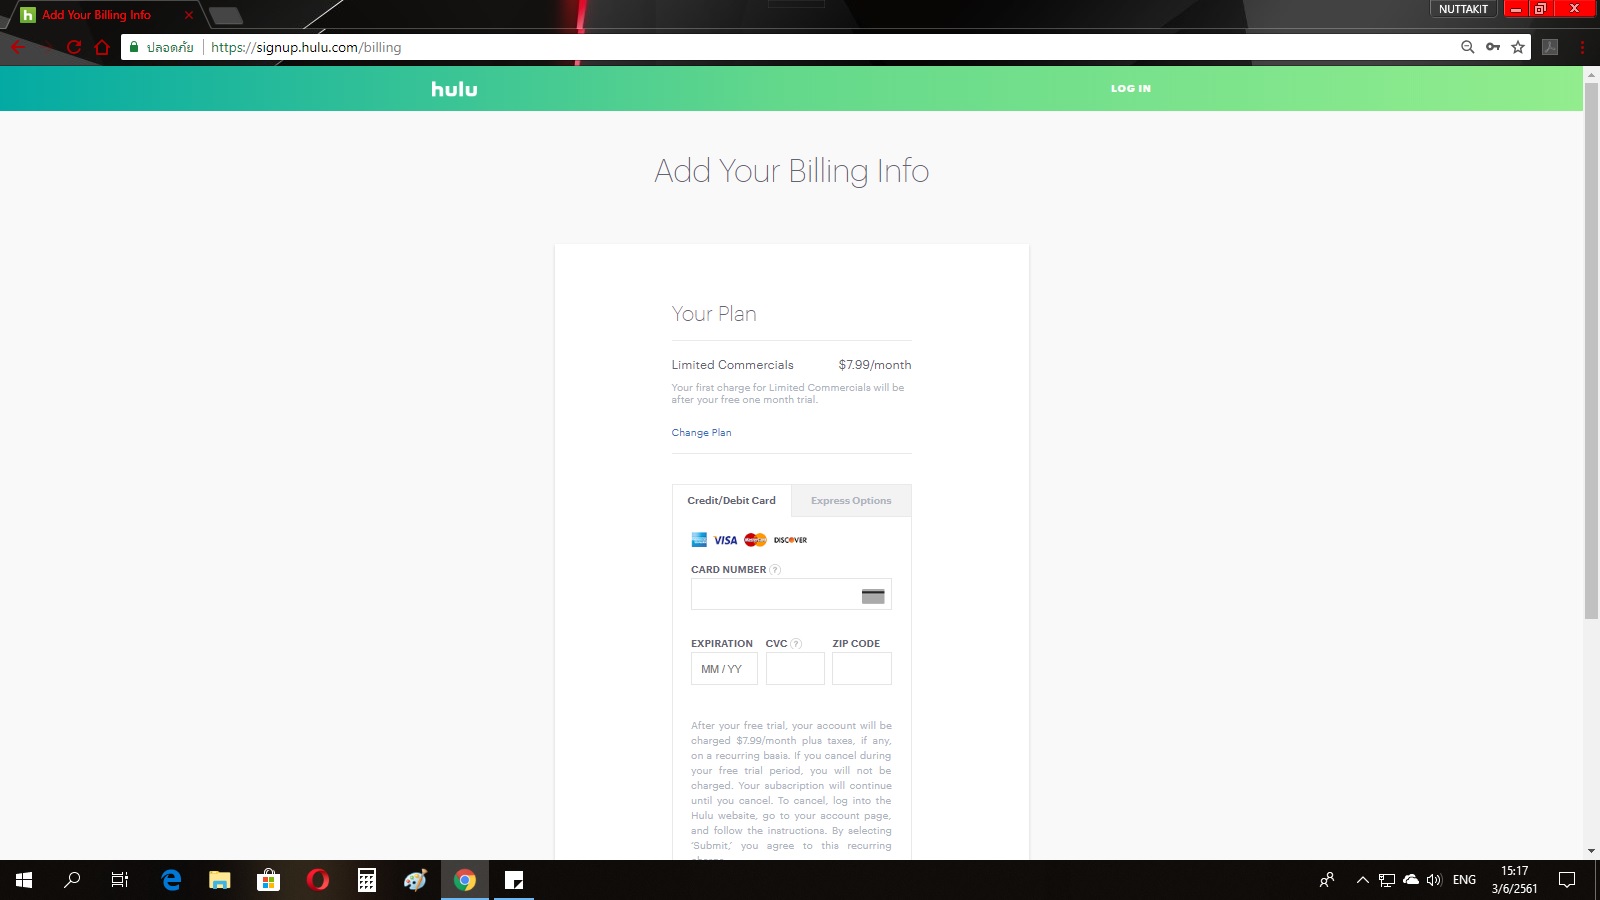This screenshot has height=900, width=1600.
Task: Open the People icon in system tray
Action: [x=1327, y=880]
